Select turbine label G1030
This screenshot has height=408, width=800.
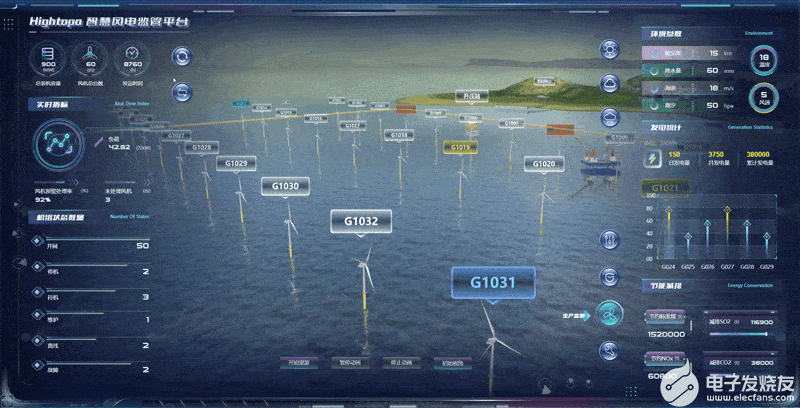285,186
